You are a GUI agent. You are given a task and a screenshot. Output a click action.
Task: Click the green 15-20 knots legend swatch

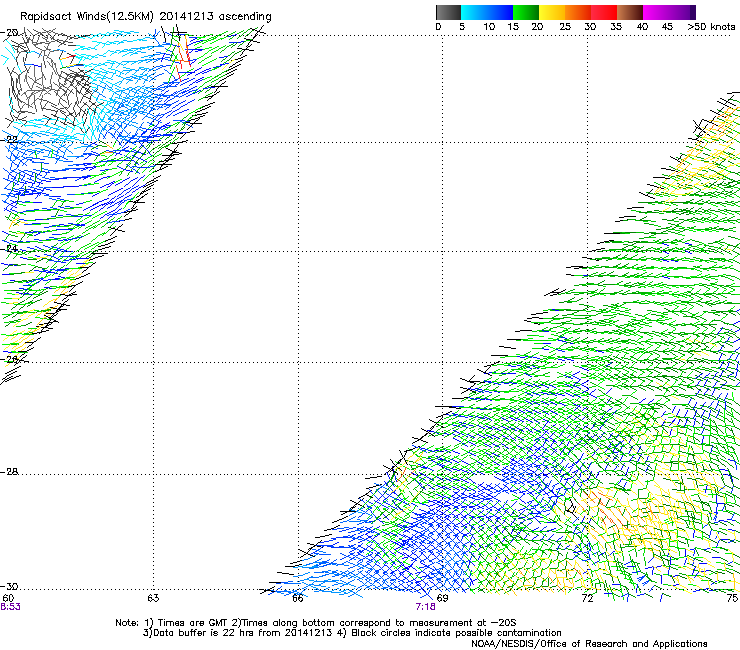coord(526,12)
